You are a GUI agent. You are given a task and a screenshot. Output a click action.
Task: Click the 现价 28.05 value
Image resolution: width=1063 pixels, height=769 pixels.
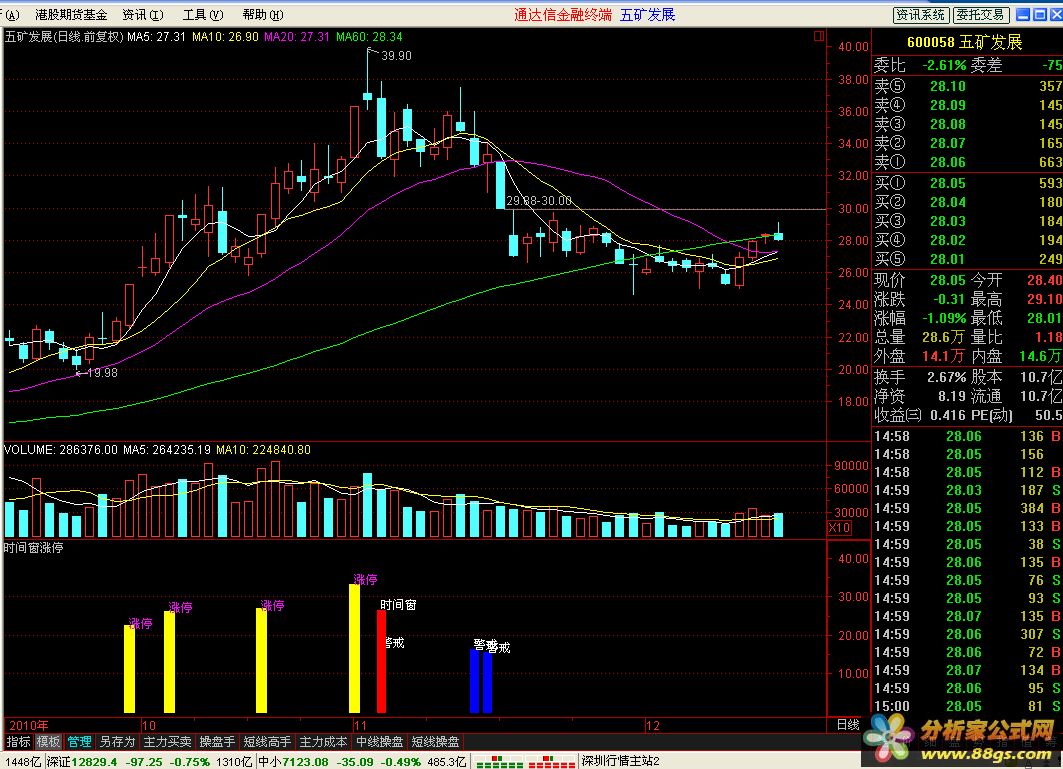[947, 280]
